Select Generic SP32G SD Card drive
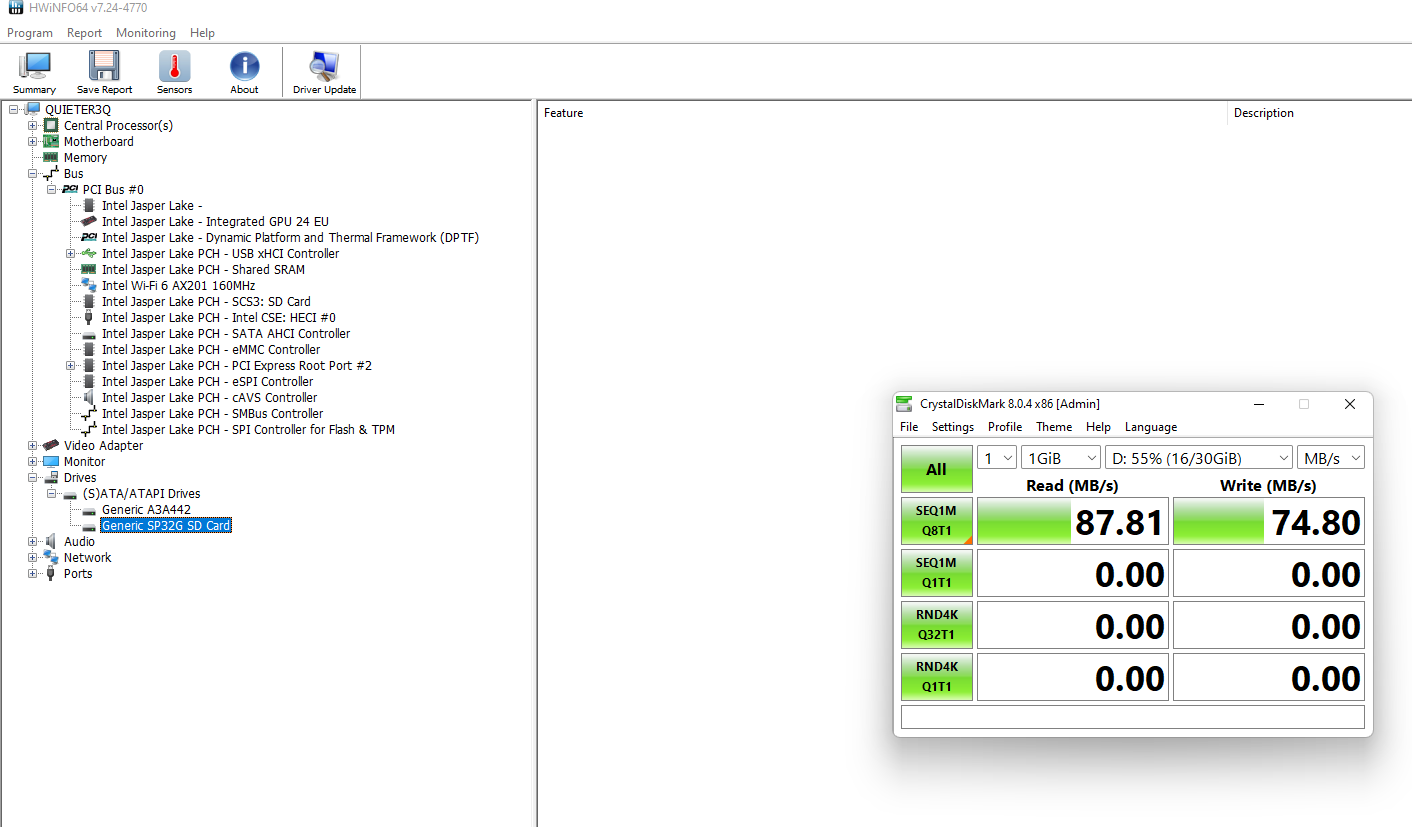The height and width of the screenshot is (827, 1412). 166,525
